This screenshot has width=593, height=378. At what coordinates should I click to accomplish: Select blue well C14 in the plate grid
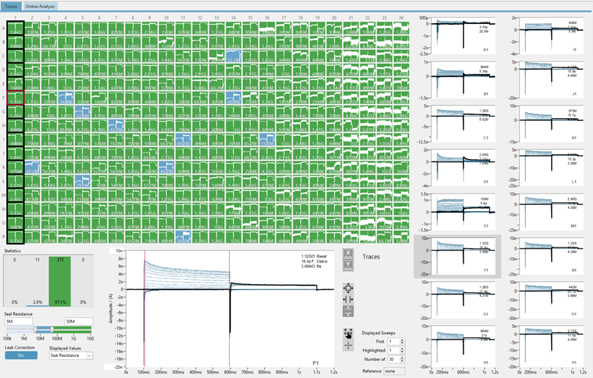[234, 56]
